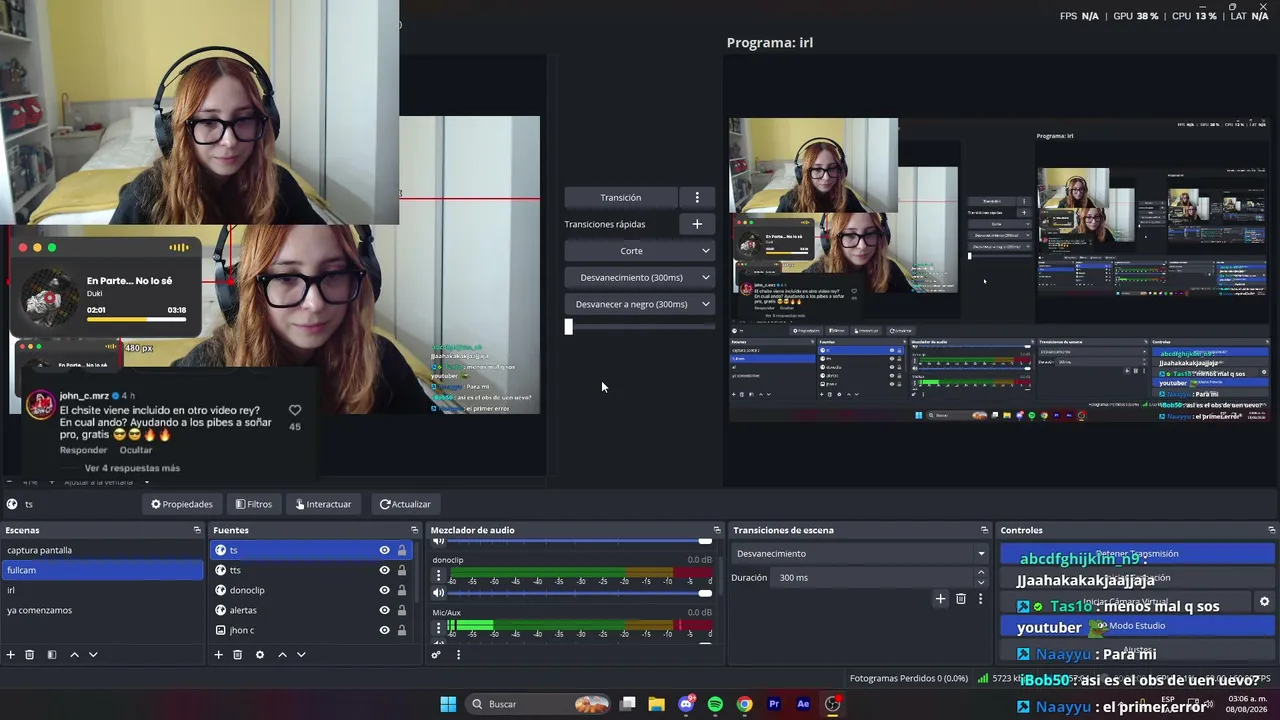1280x720 pixels.
Task: Toggle Modo Estudio in Controles
Action: point(1137,626)
